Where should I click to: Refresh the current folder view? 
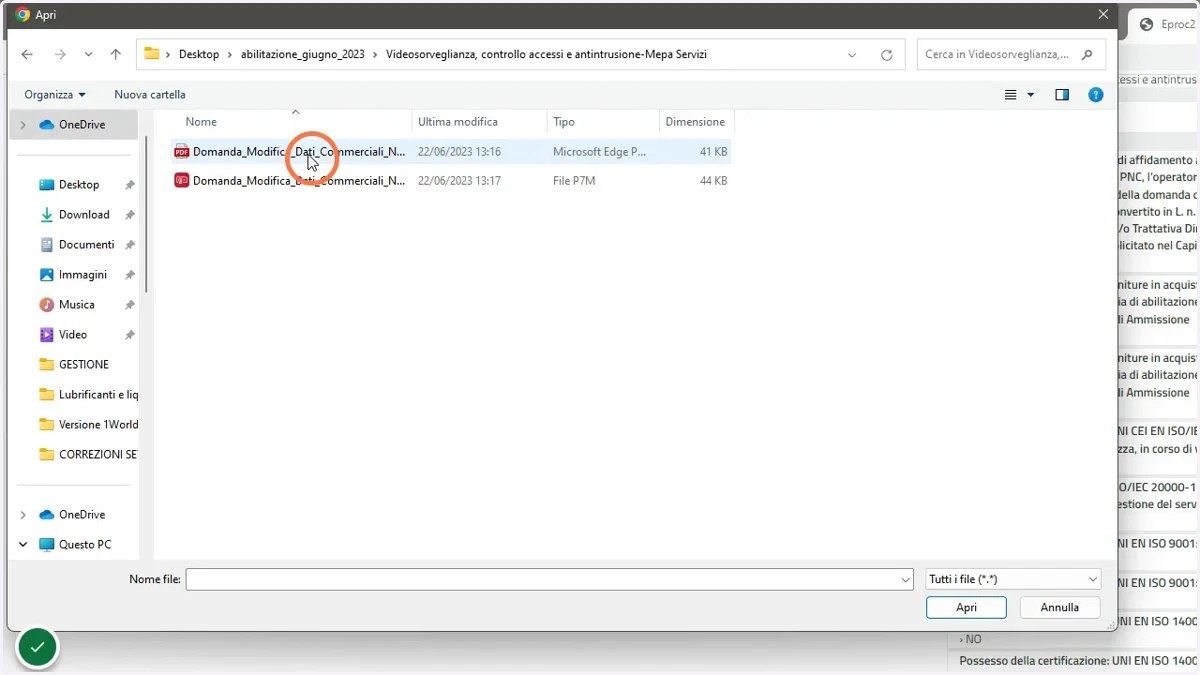click(886, 55)
